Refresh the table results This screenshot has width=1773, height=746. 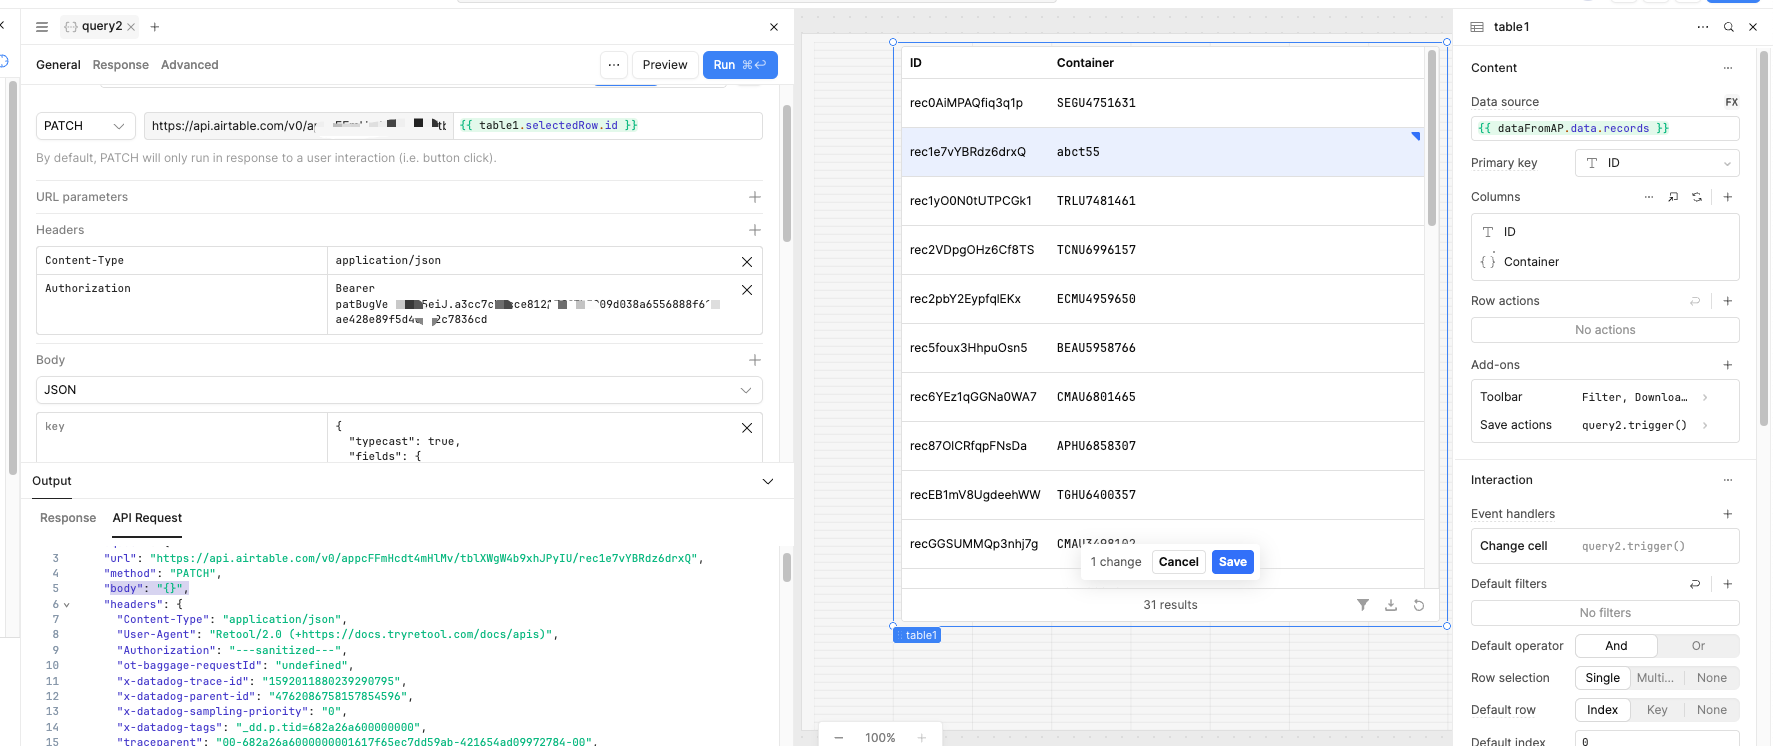[x=1419, y=605]
